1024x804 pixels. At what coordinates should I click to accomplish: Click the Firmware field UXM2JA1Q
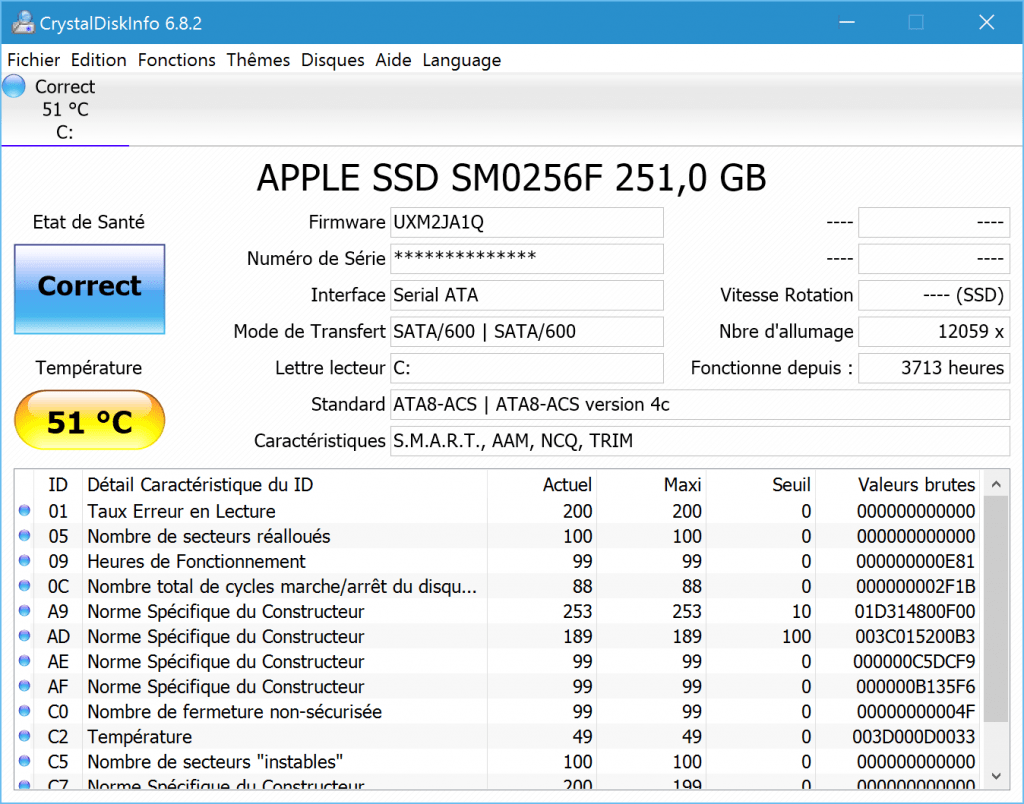click(x=526, y=223)
